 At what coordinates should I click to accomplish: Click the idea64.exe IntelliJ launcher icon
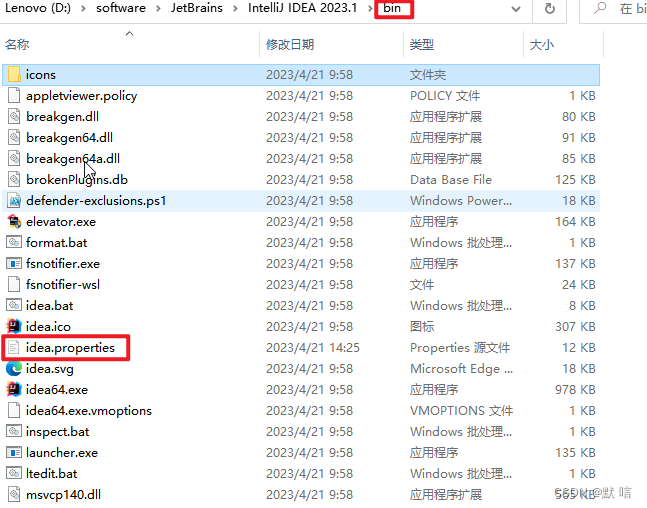click(x=14, y=390)
